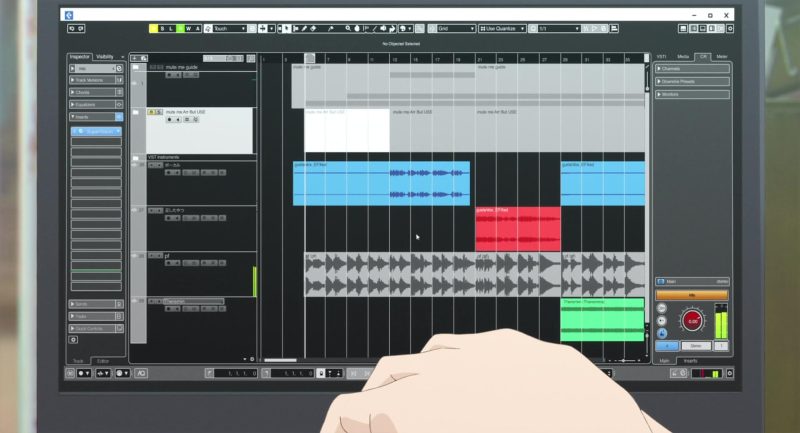Select the green audio clip on bottom track

click(603, 320)
